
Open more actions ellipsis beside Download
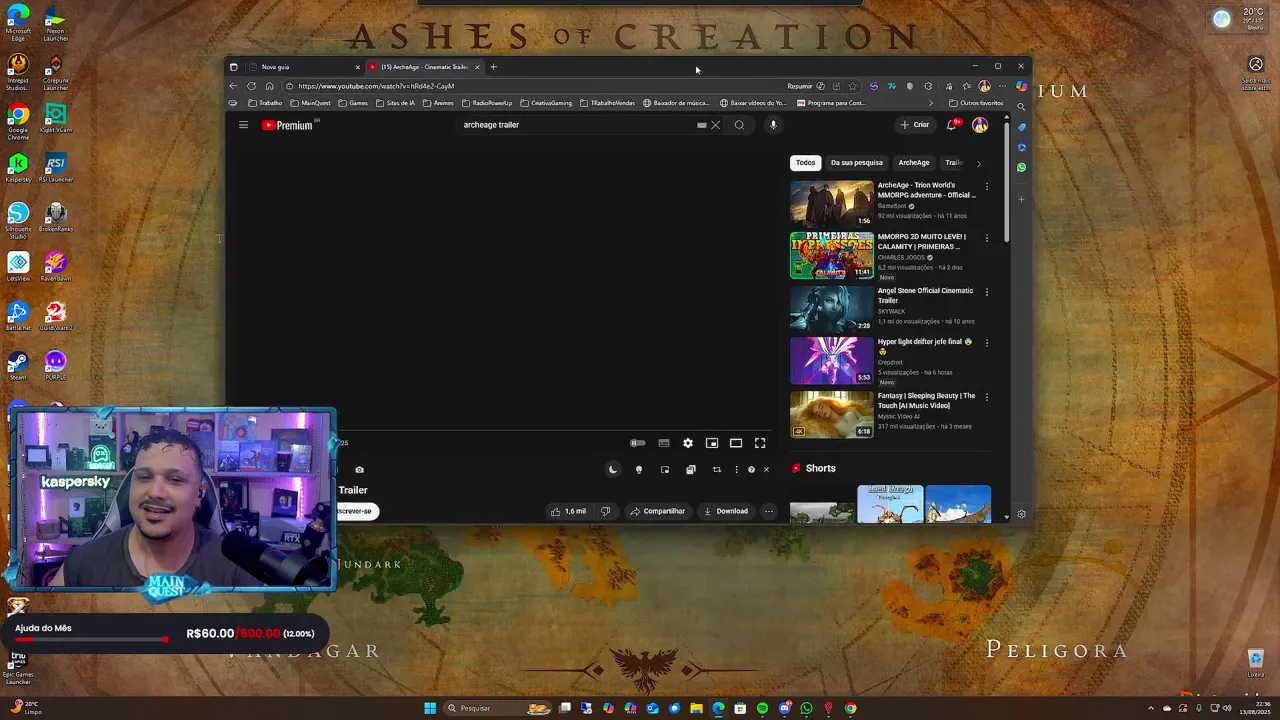click(769, 511)
